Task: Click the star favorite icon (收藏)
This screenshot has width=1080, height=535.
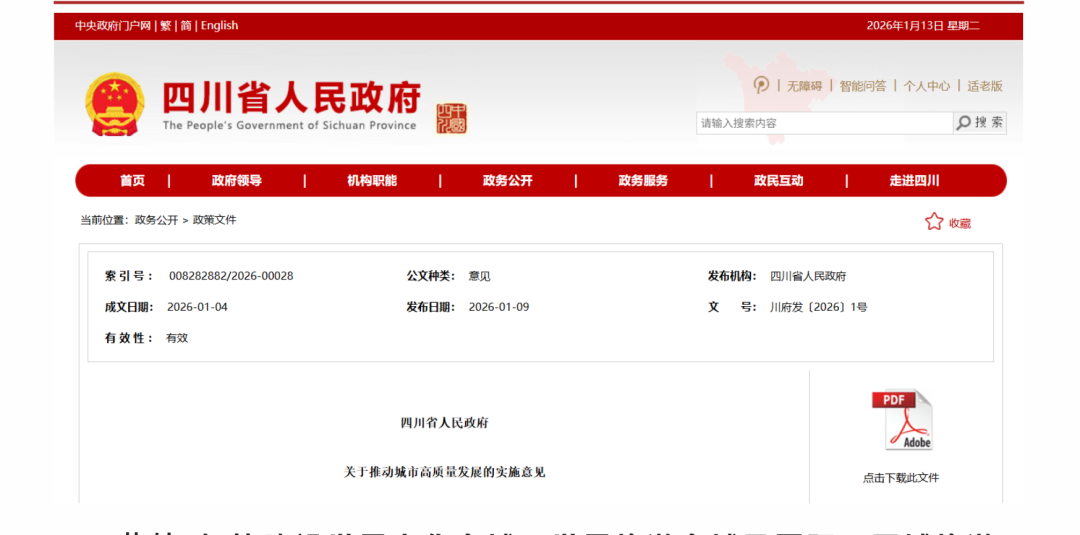Action: [934, 222]
